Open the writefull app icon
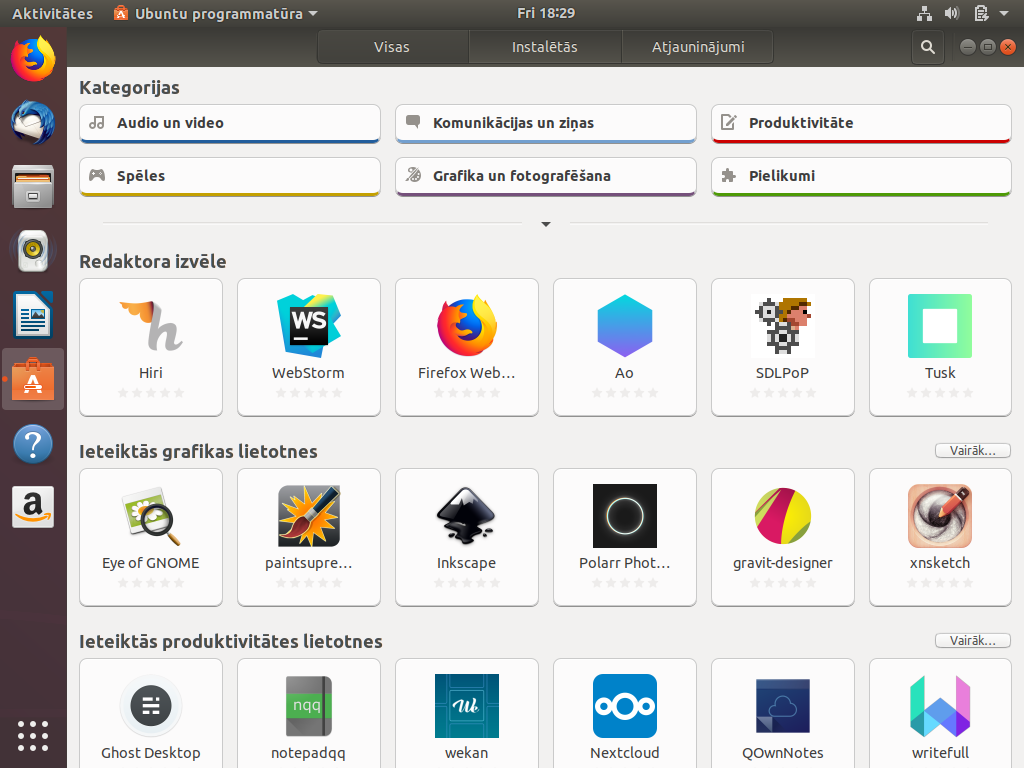 click(940, 706)
